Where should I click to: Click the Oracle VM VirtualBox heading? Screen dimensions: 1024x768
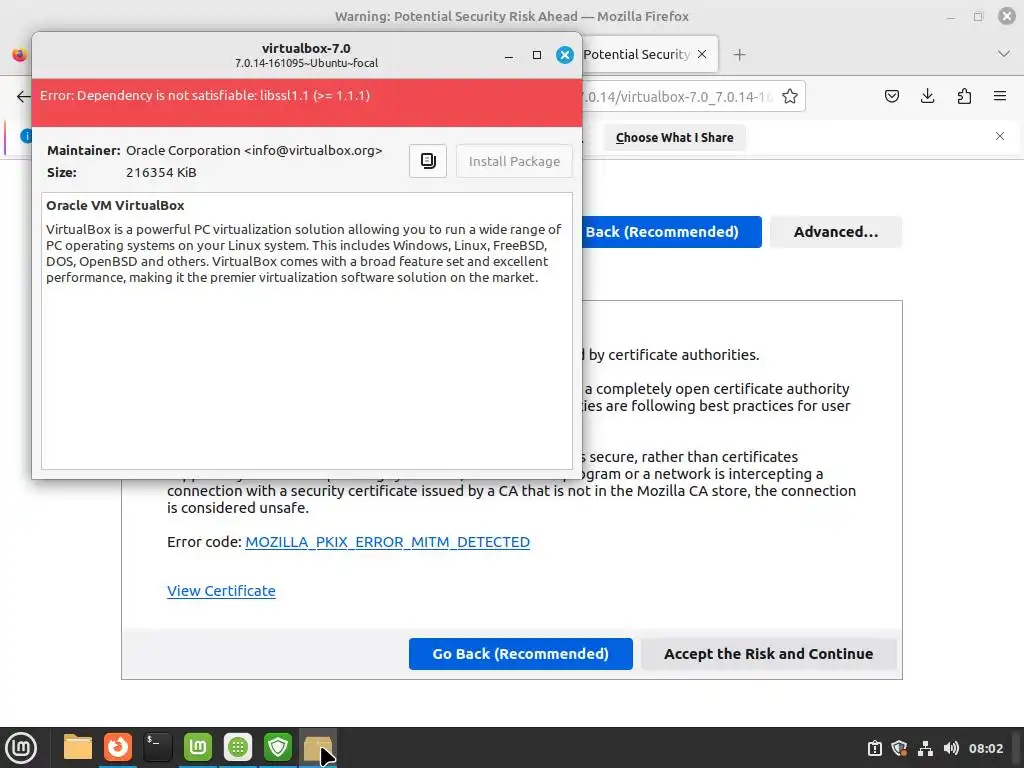pyautogui.click(x=115, y=205)
